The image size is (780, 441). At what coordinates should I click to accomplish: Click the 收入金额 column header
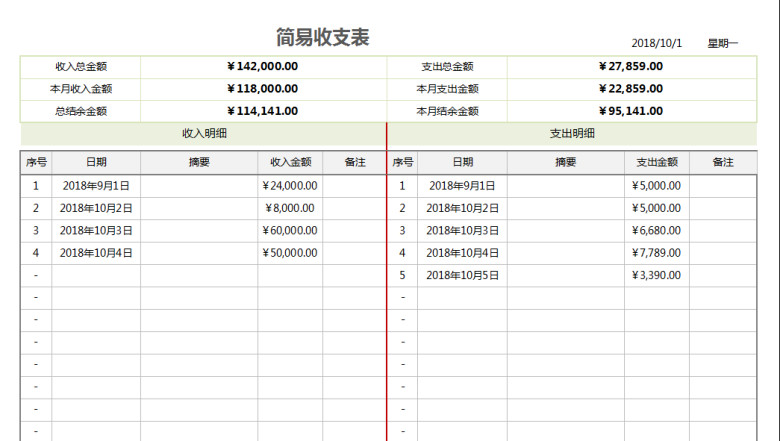point(291,162)
